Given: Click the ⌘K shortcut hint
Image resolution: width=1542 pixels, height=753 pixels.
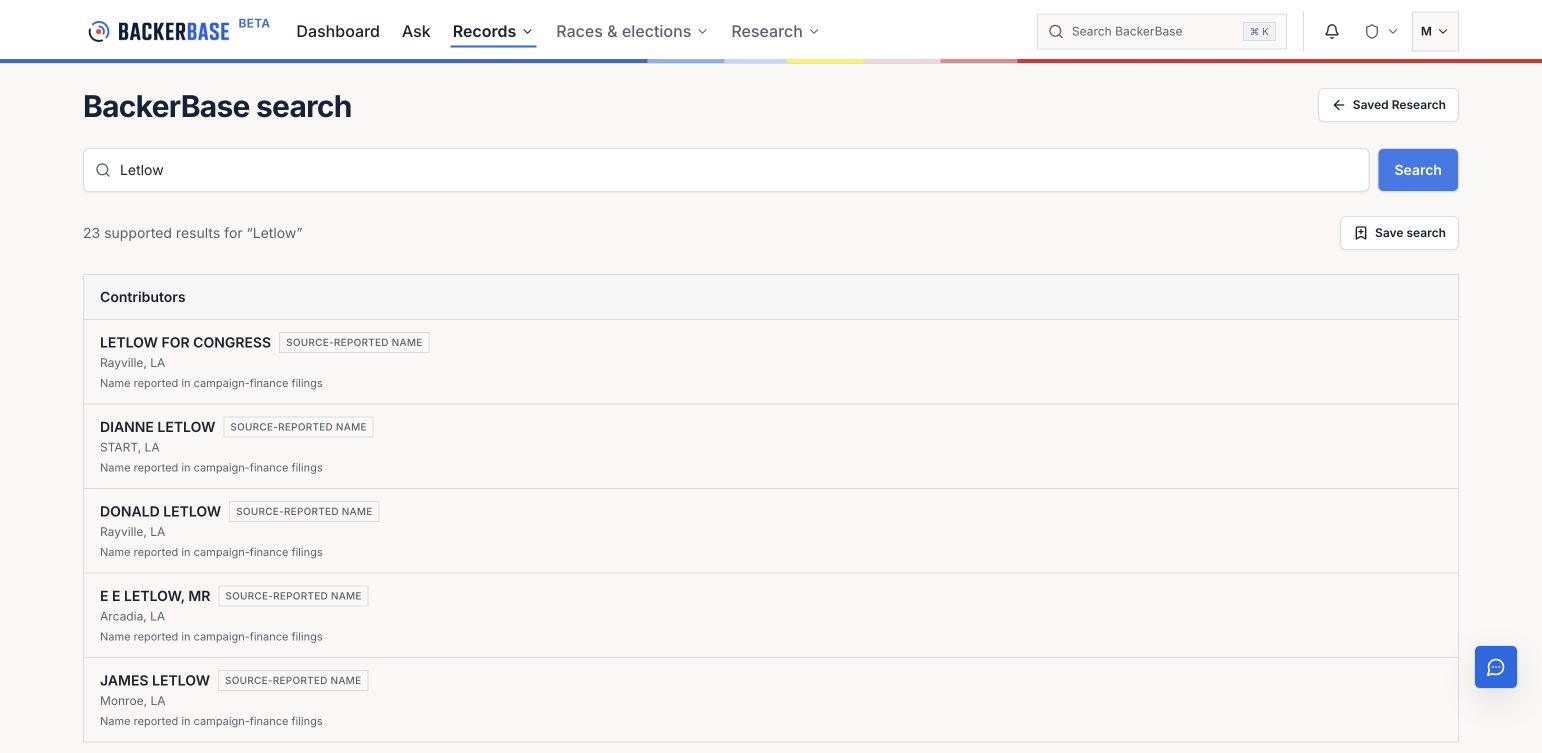Looking at the screenshot, I should pyautogui.click(x=1259, y=31).
